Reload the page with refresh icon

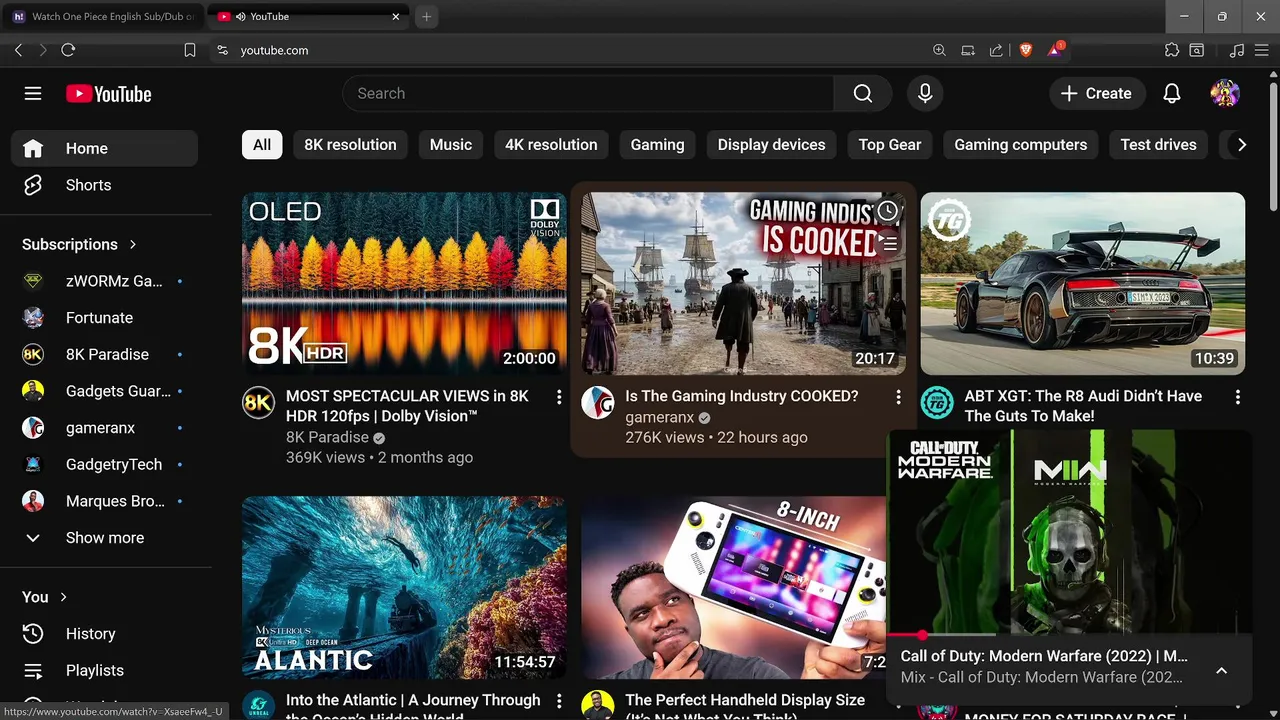click(68, 50)
